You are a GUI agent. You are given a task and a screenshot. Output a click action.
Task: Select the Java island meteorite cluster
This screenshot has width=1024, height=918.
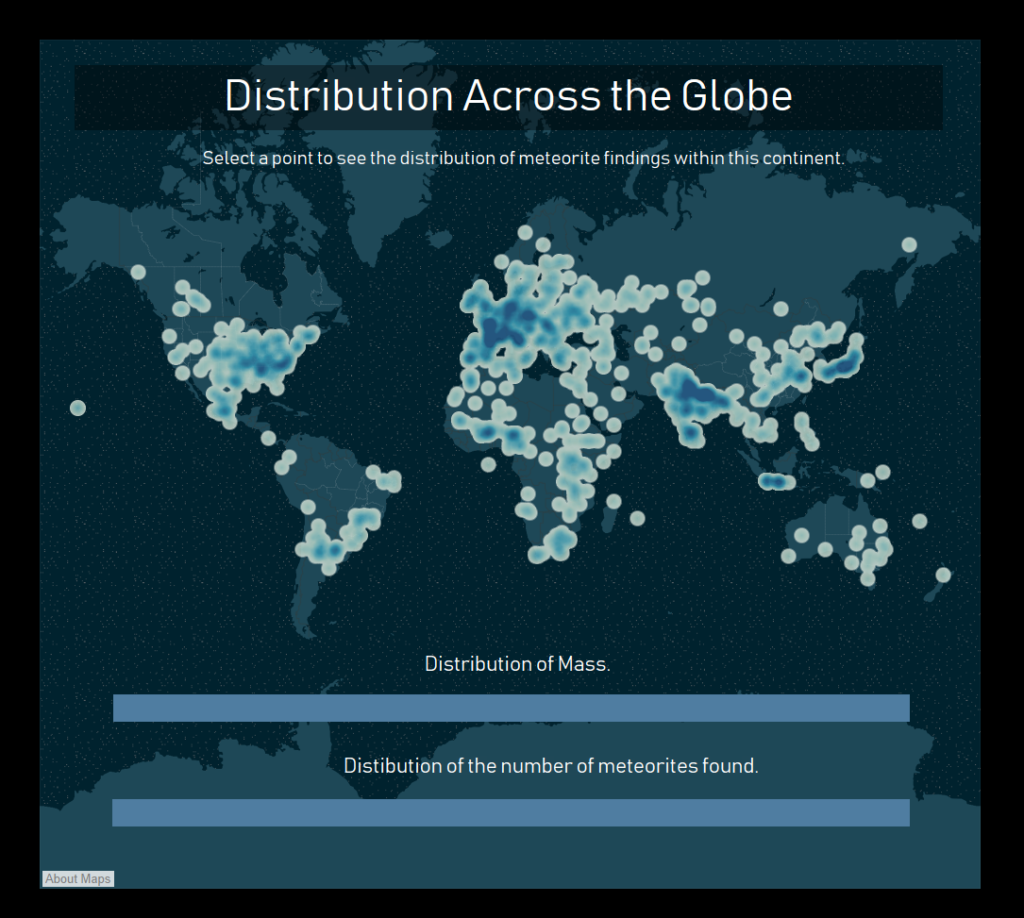[776, 482]
